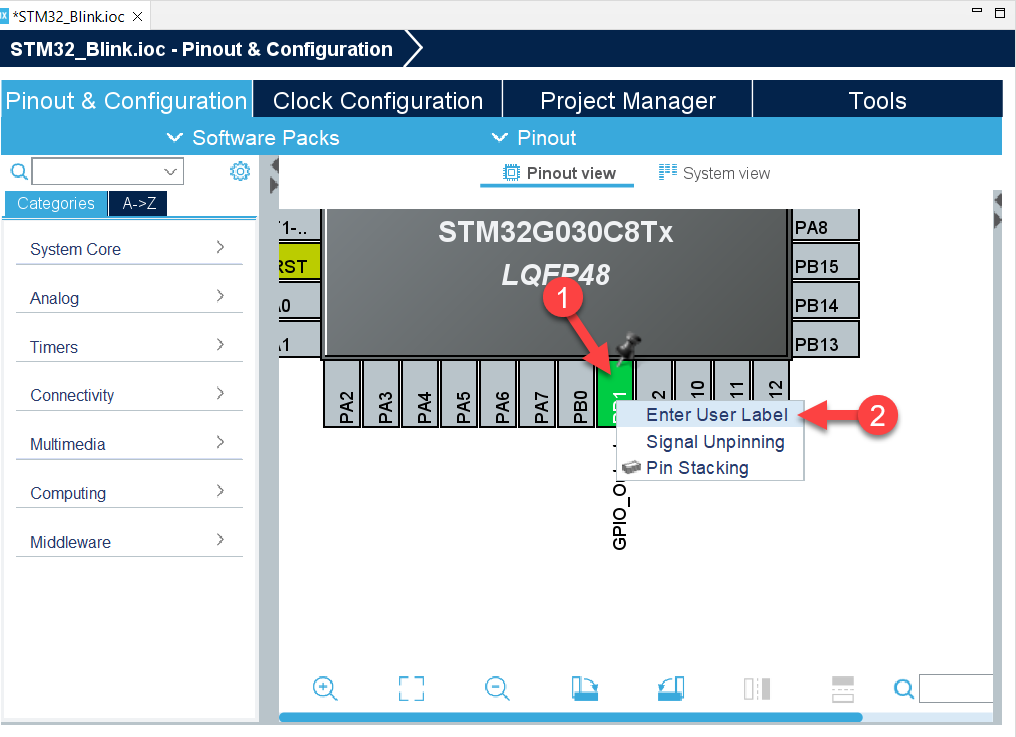Screen dimensions: 1016x737
Task: Select pin PB15 on the chip
Action: 826,262
